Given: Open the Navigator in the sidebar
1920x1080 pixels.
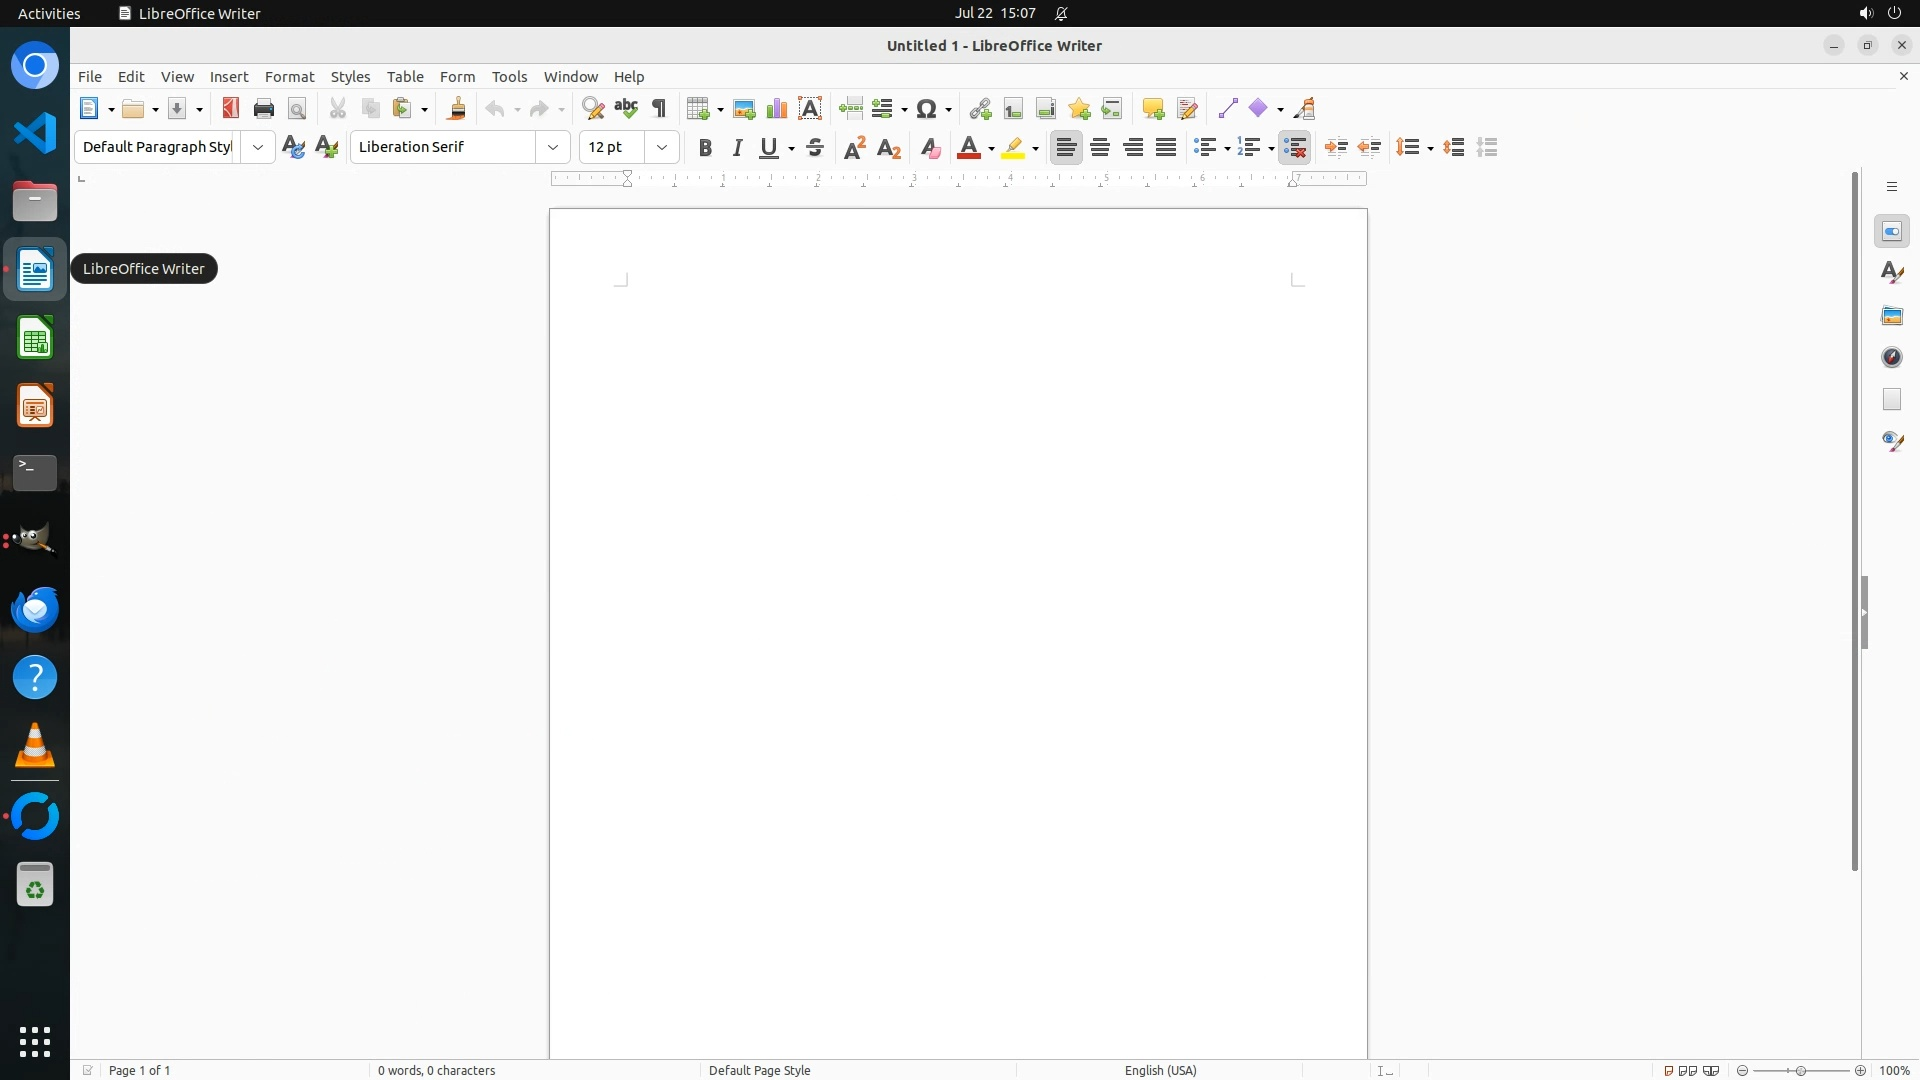Looking at the screenshot, I should coord(1891,358).
